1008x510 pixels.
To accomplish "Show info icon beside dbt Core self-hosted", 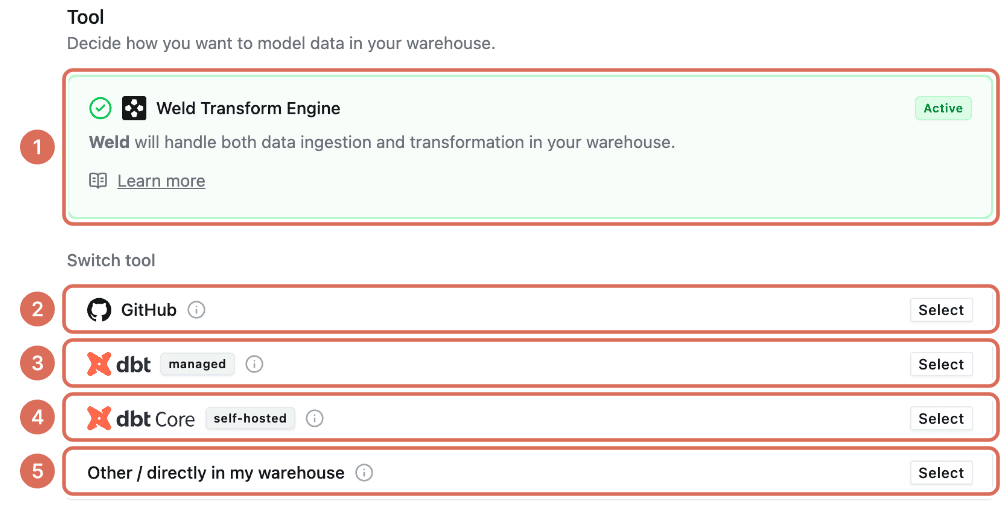I will 314,419.
